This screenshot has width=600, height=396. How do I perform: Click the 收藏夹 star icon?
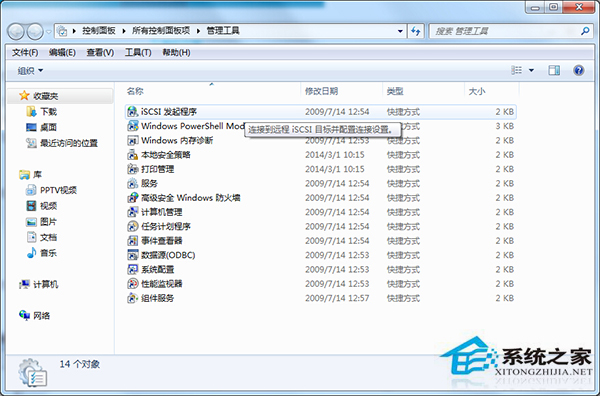click(x=24, y=96)
